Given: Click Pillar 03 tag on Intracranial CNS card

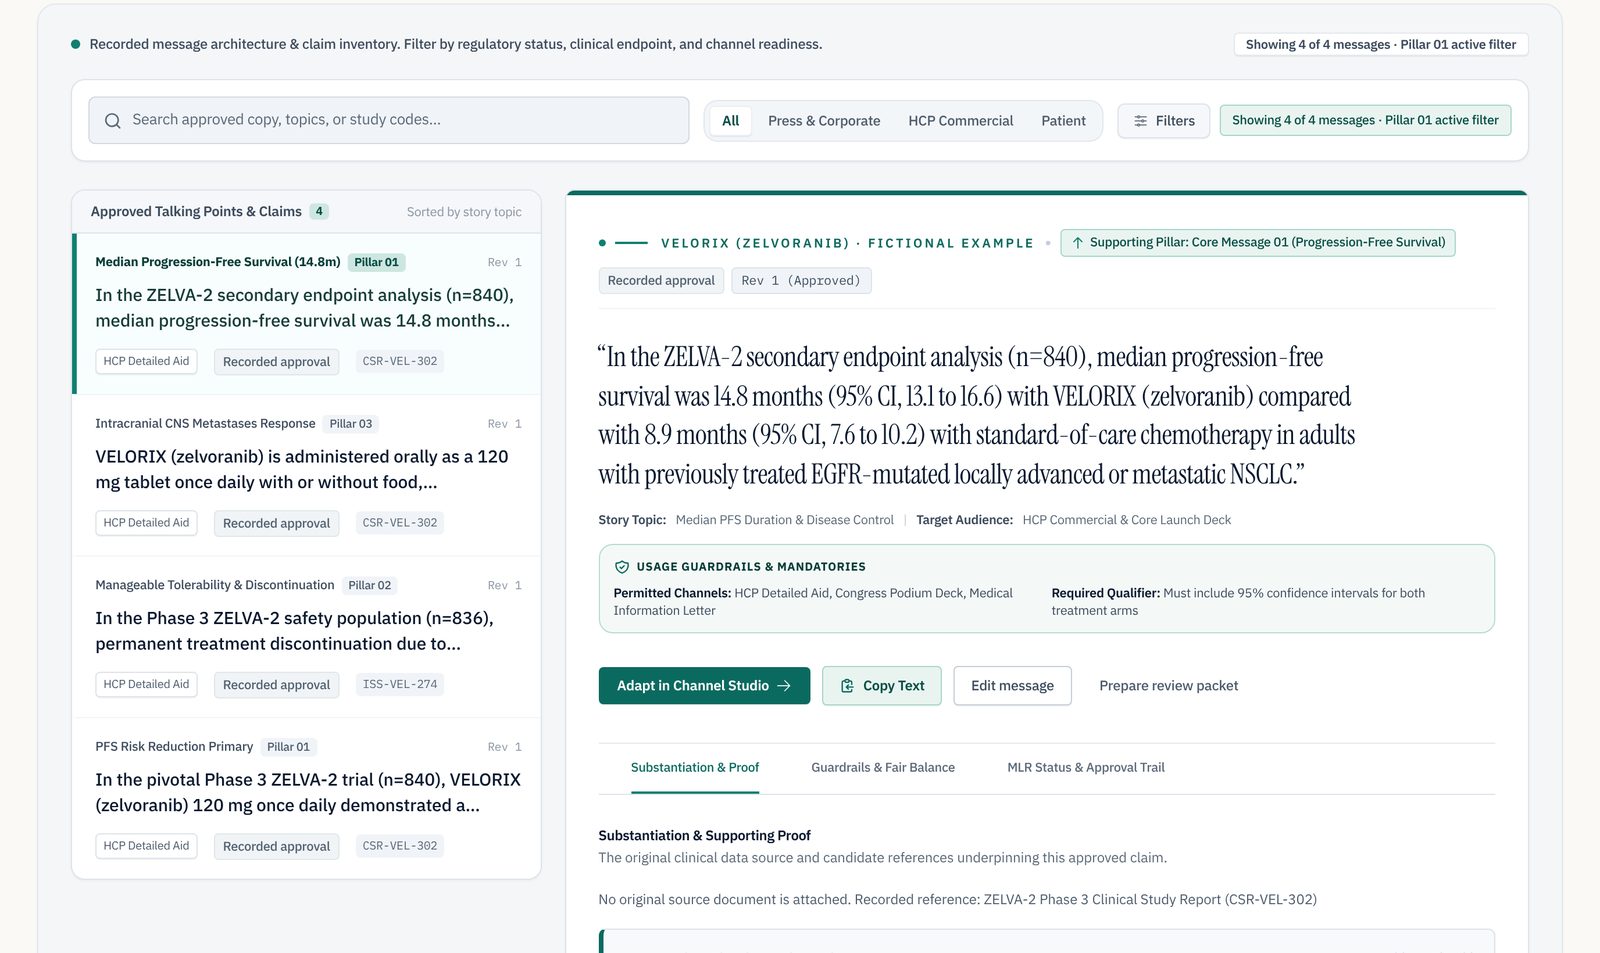Looking at the screenshot, I should click(351, 424).
